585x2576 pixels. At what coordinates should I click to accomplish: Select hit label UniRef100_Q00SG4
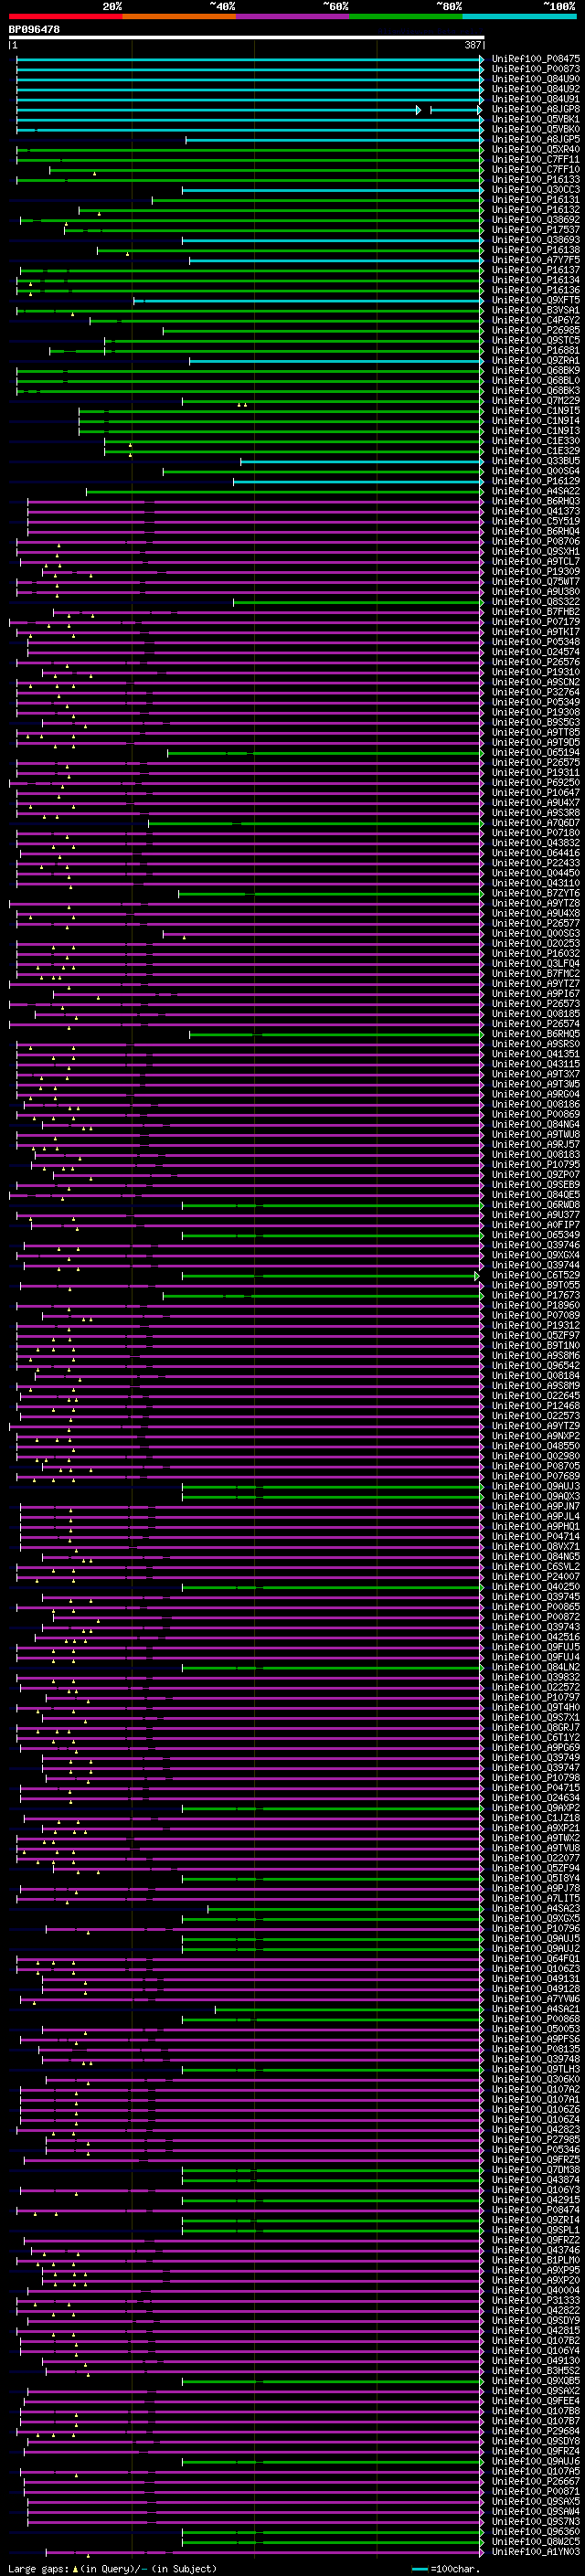point(535,471)
